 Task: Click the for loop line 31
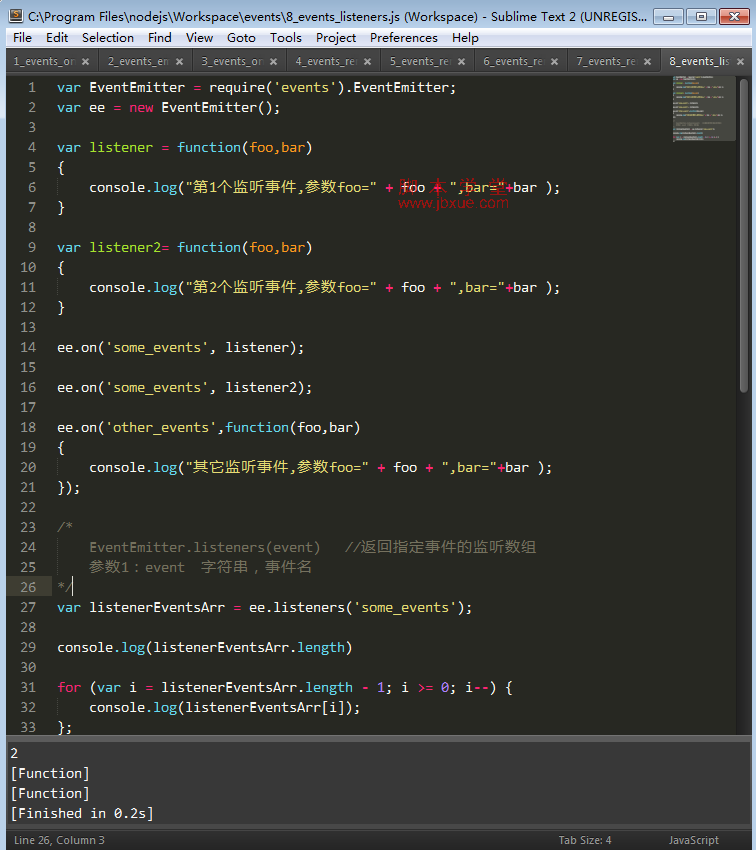click(x=285, y=687)
